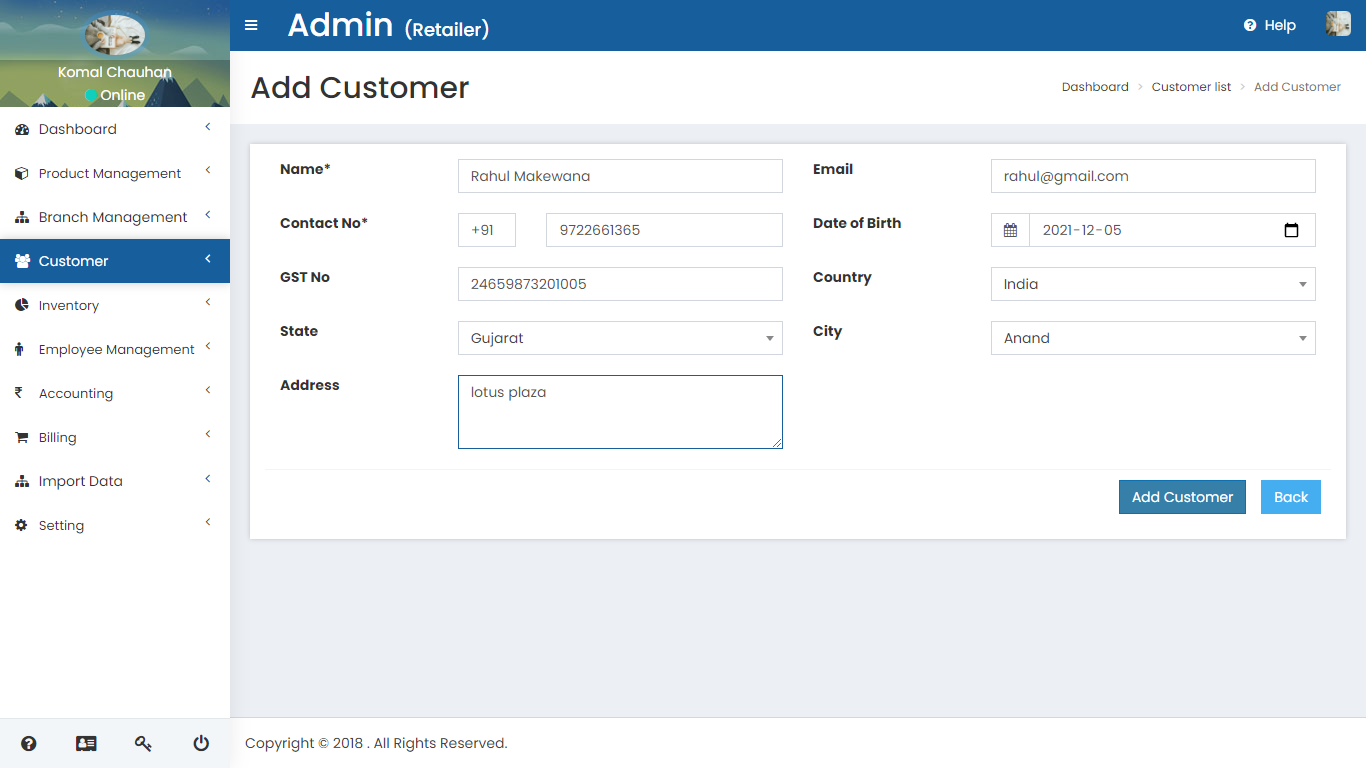Click the power logout icon in sidebar footer
The width and height of the screenshot is (1366, 768).
coord(201,743)
